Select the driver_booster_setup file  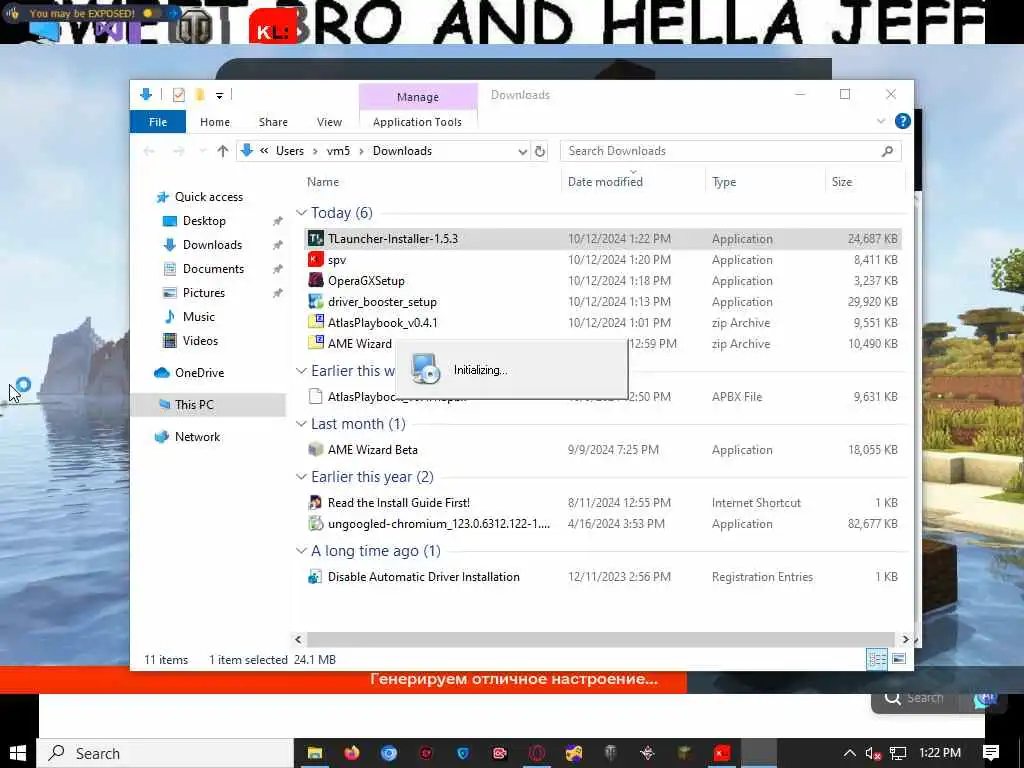pyautogui.click(x=603, y=302)
